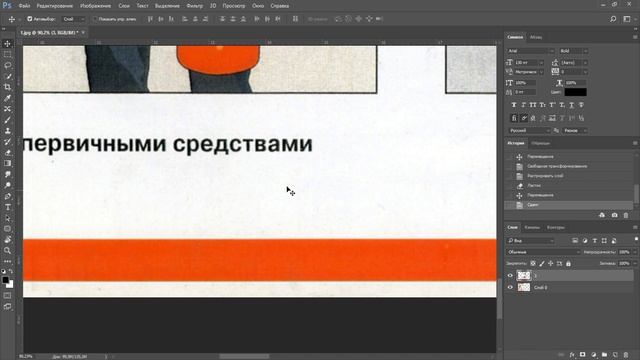The image size is (640, 360).
Task: Select the Clone Stamp tool
Action: [x=7, y=131]
